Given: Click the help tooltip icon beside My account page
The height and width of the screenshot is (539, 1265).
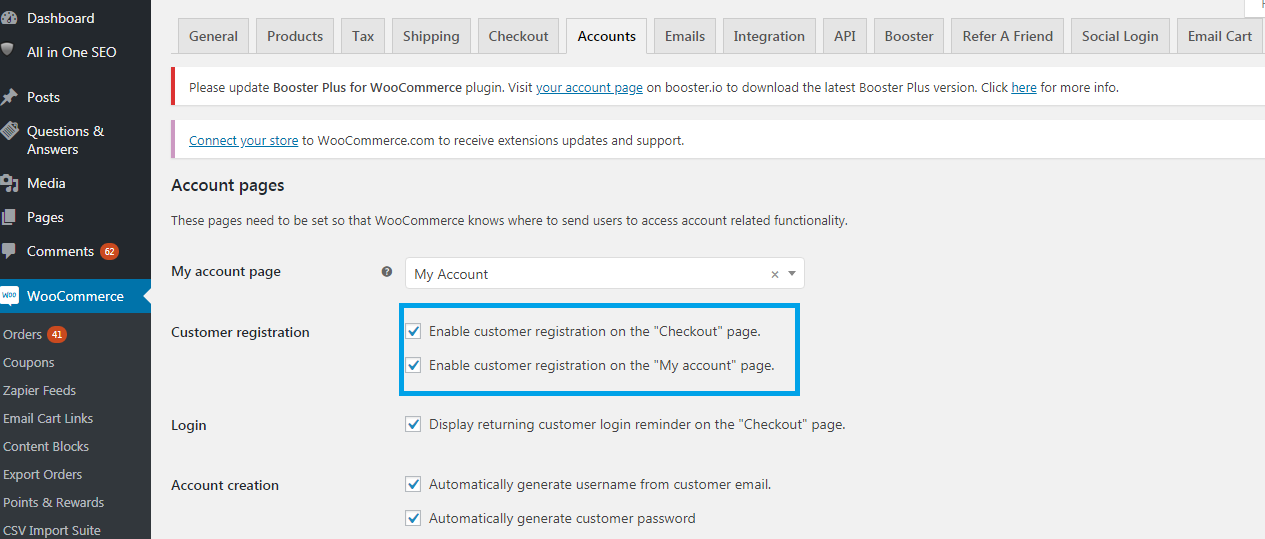Looking at the screenshot, I should tap(387, 272).
